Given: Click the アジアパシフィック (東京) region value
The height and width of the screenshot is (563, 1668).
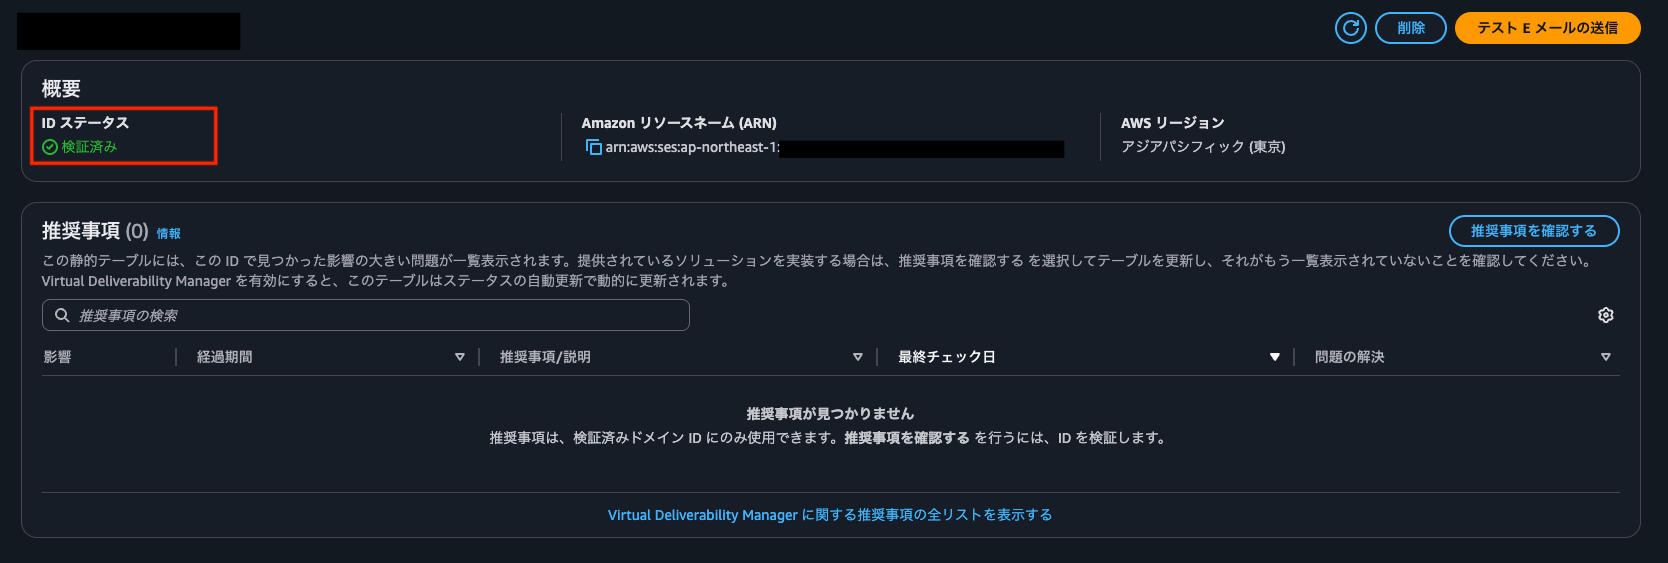Looking at the screenshot, I should coord(1202,147).
